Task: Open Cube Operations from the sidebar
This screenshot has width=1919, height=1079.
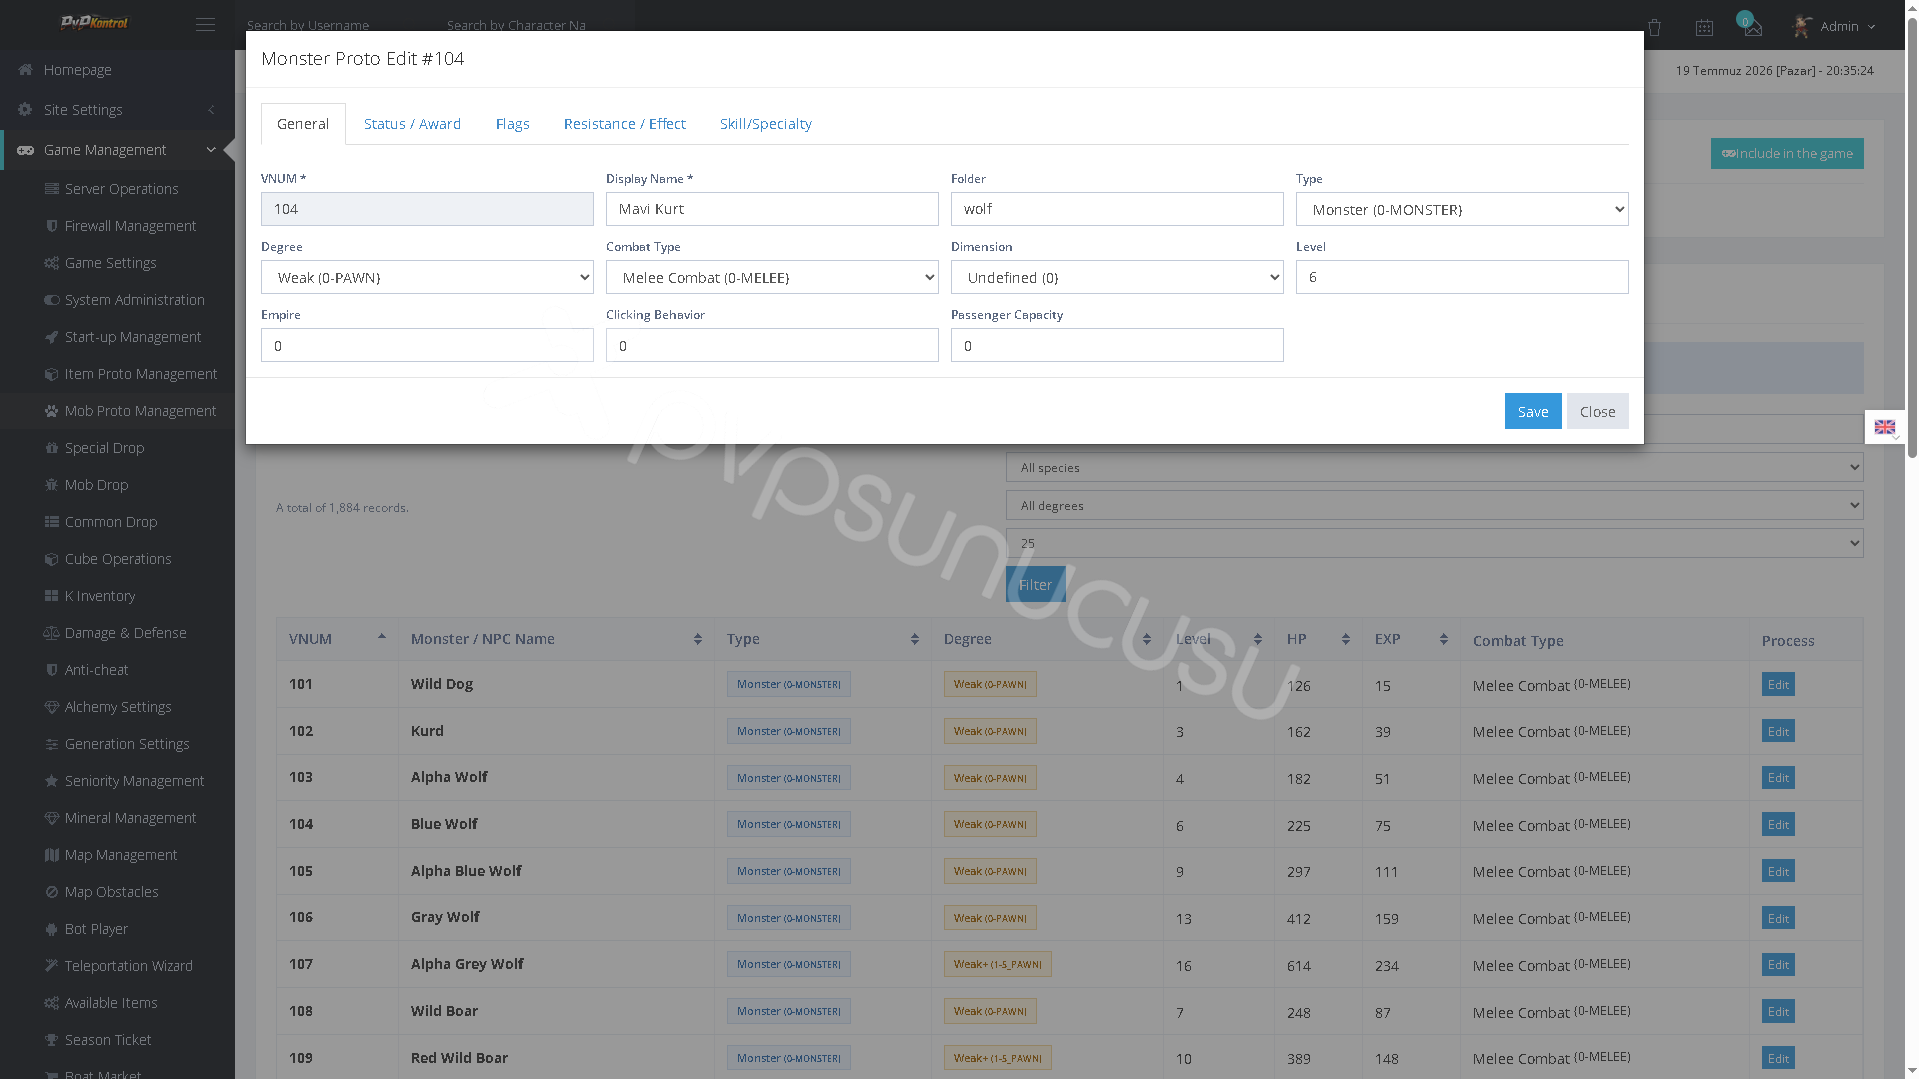Action: [118, 559]
